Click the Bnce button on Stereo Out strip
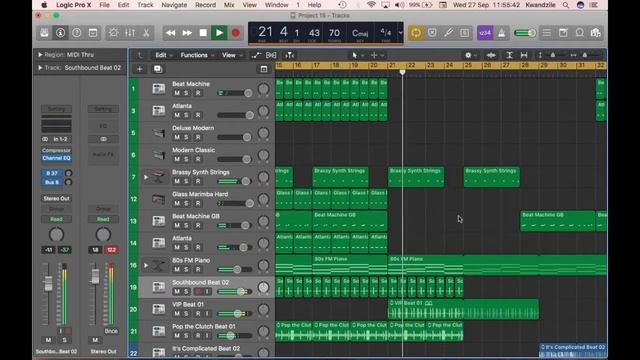This screenshot has width=640, height=360. 111,331
